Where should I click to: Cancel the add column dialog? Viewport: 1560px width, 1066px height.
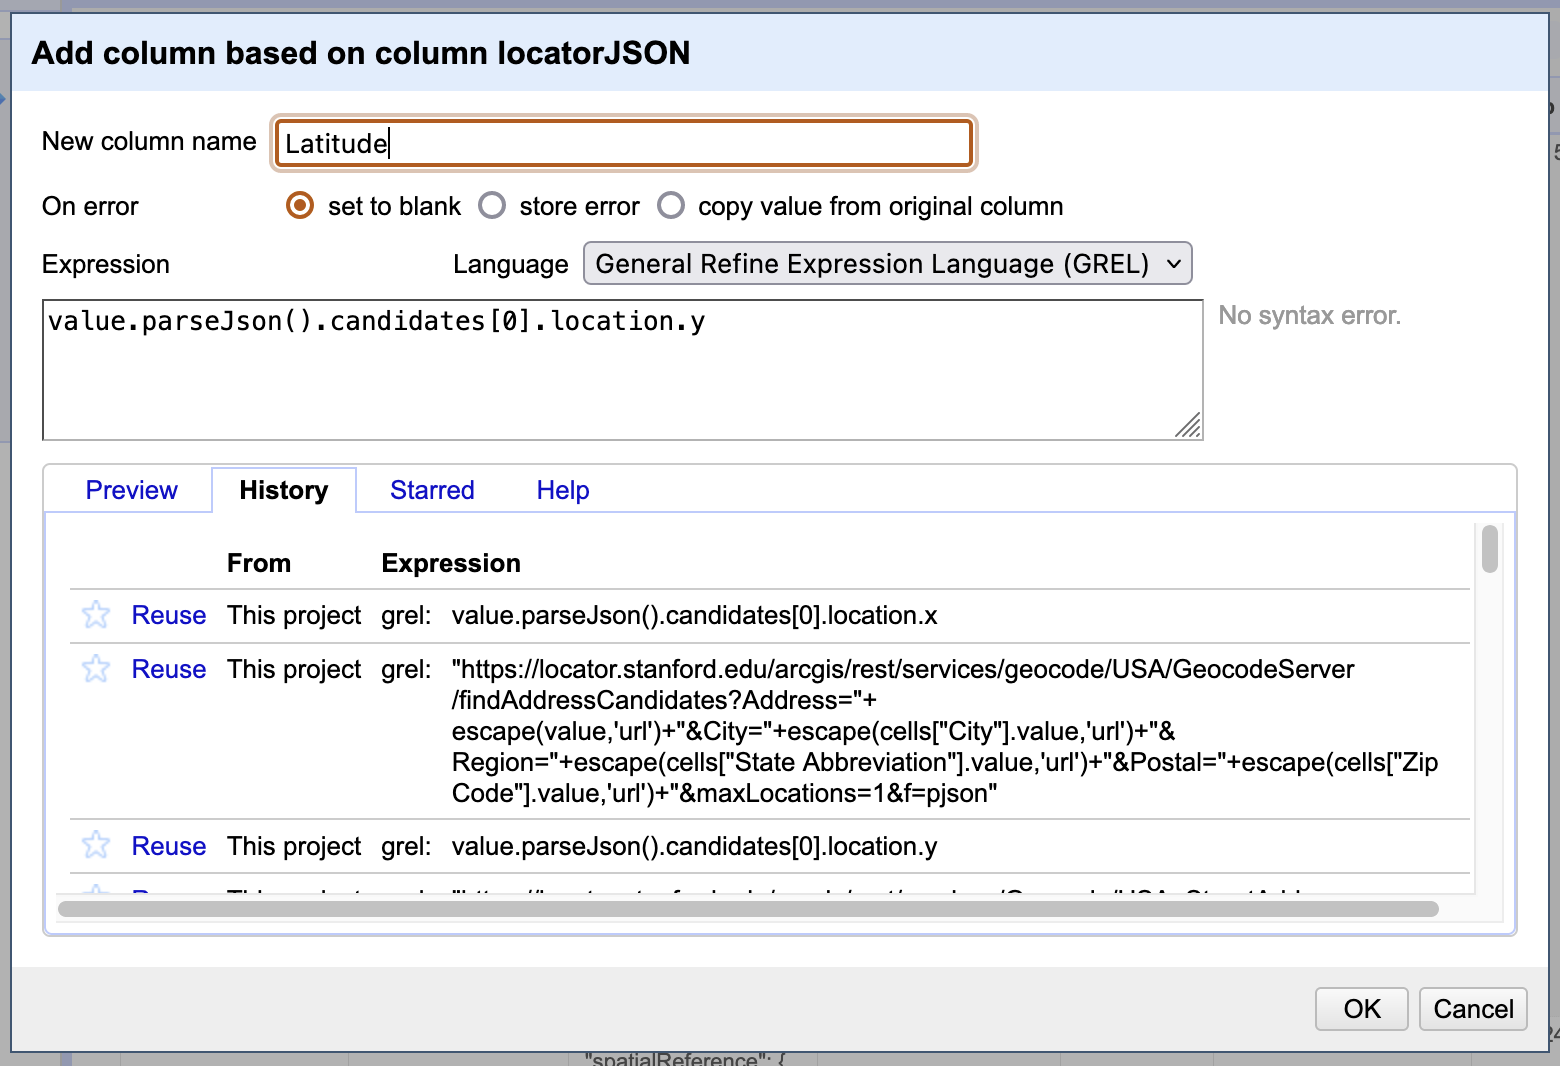pos(1472,1009)
